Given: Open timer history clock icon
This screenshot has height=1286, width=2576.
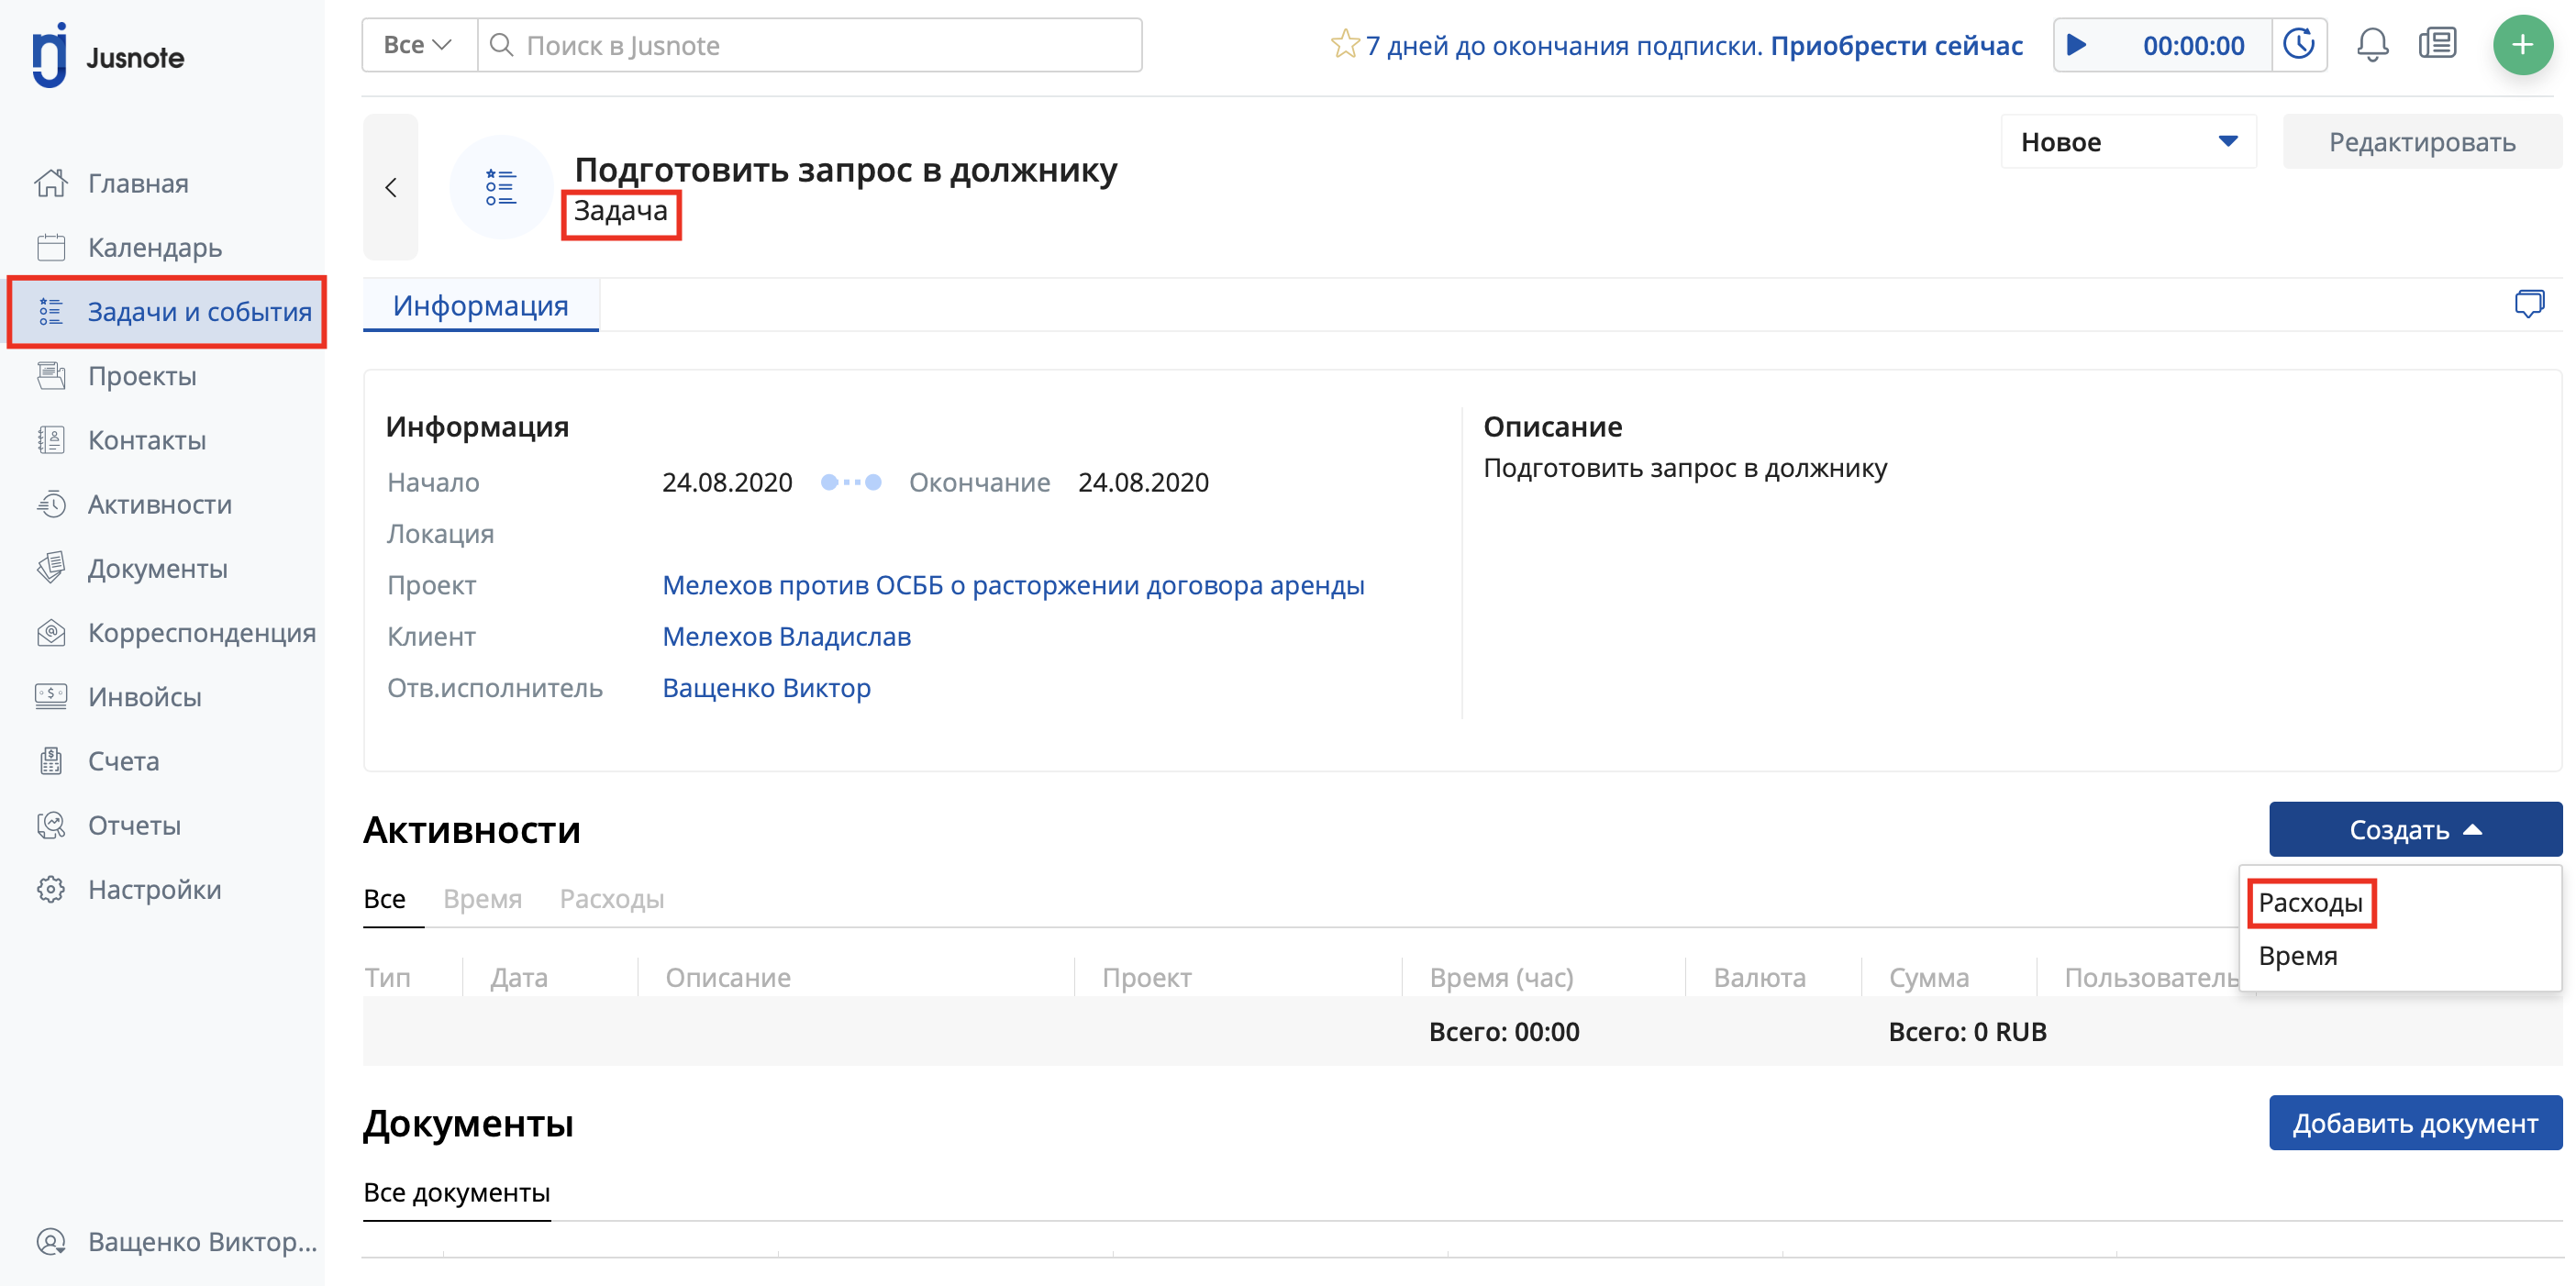Looking at the screenshot, I should [2298, 45].
